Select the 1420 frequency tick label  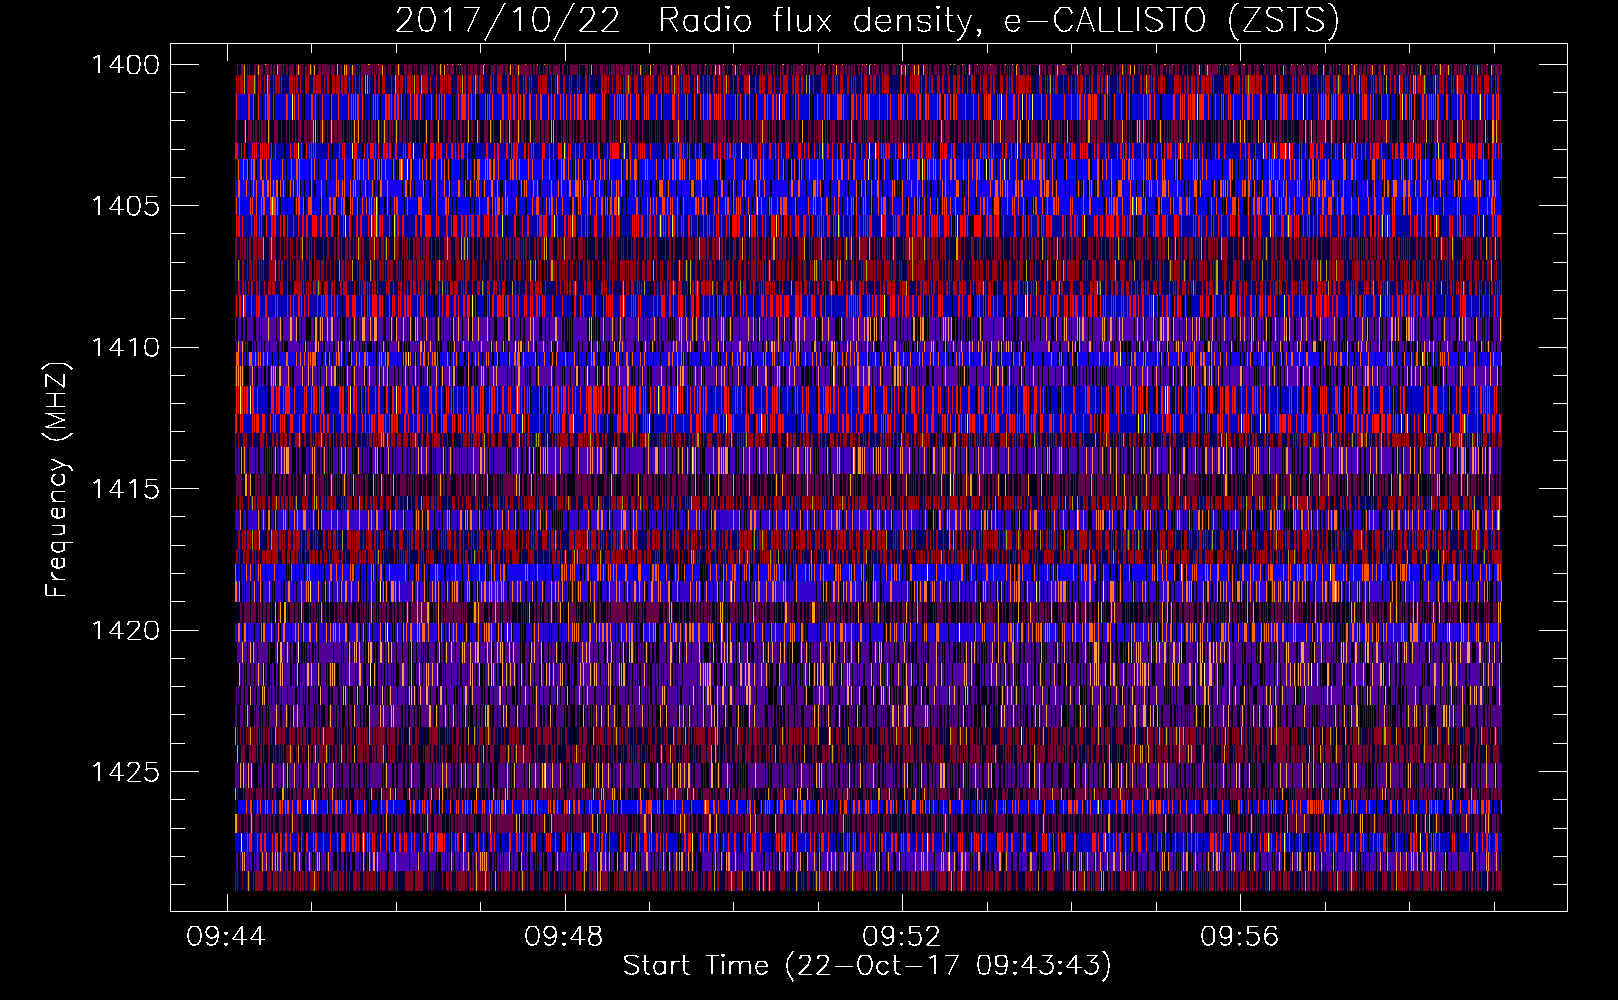coord(125,630)
